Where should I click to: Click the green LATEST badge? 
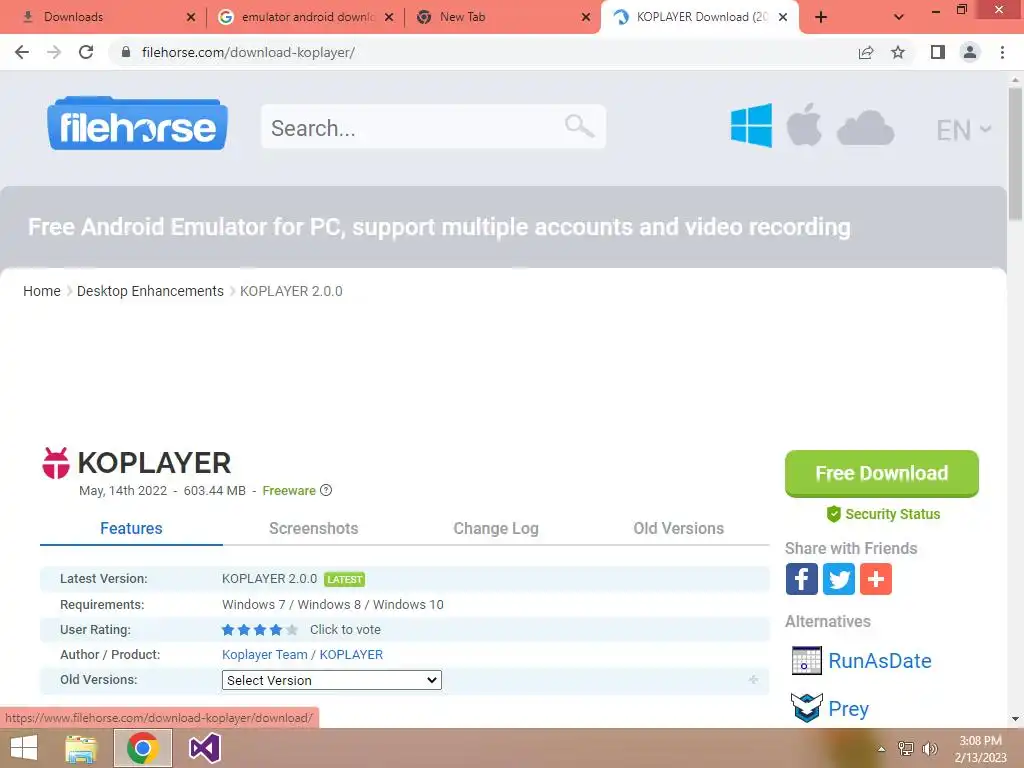[x=344, y=579]
